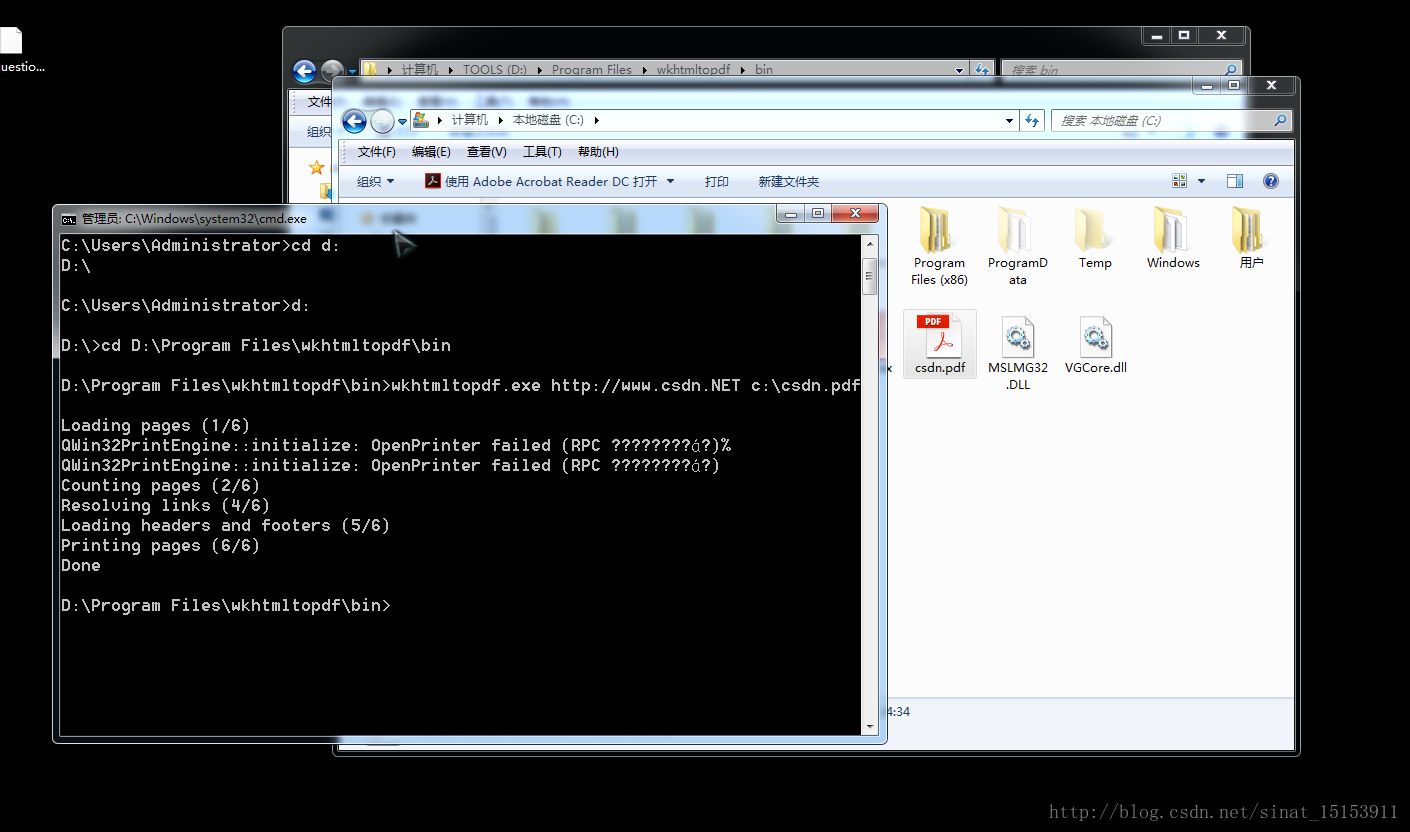The width and height of the screenshot is (1410, 832).
Task: Click 'Loading pages (1/6)' line in cmd
Action: click(x=155, y=426)
